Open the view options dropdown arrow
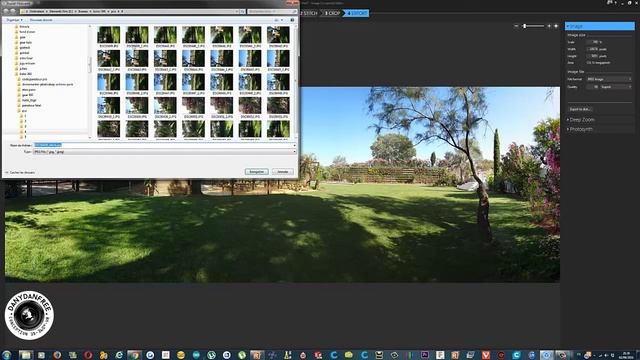 click(x=282, y=20)
